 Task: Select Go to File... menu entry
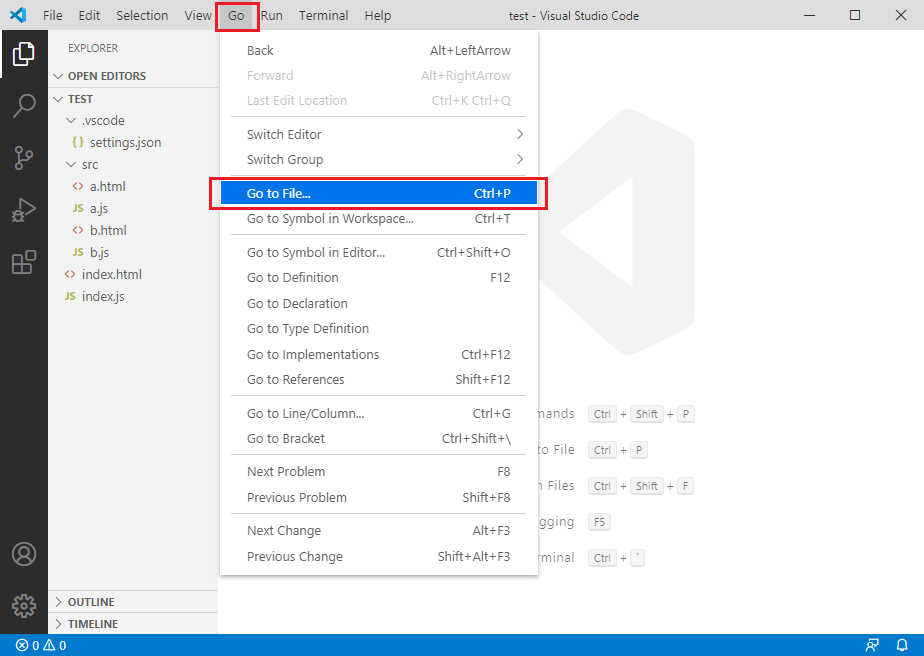click(x=378, y=193)
